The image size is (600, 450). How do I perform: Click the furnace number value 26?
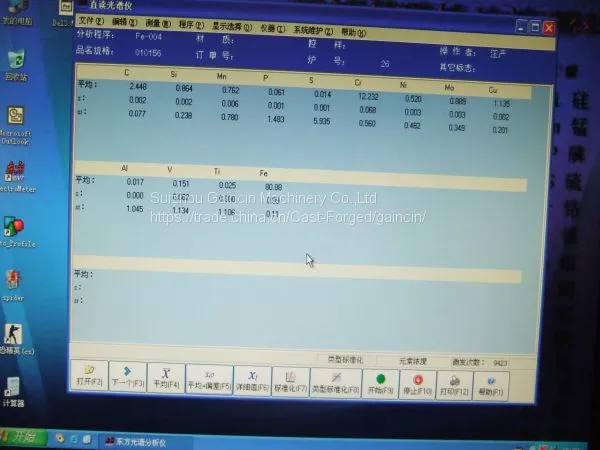click(385, 64)
